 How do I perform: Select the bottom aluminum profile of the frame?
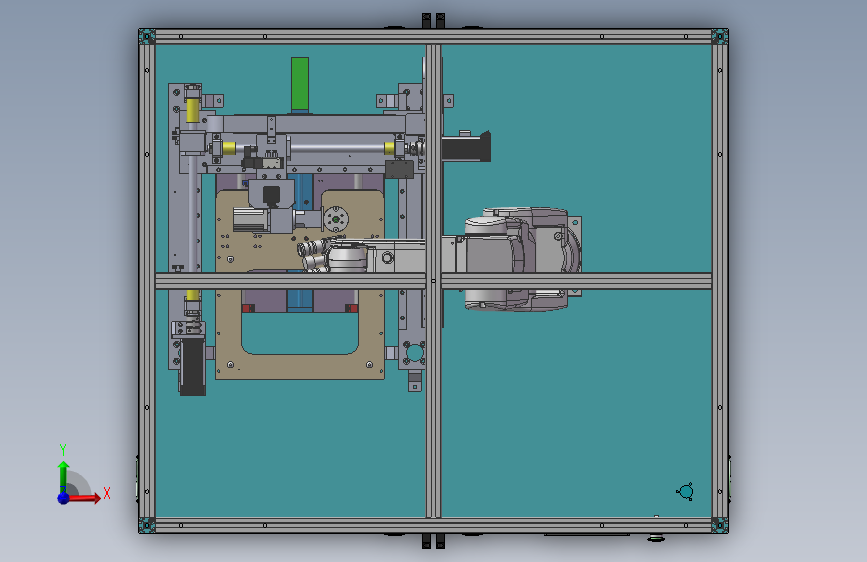pyautogui.click(x=434, y=525)
